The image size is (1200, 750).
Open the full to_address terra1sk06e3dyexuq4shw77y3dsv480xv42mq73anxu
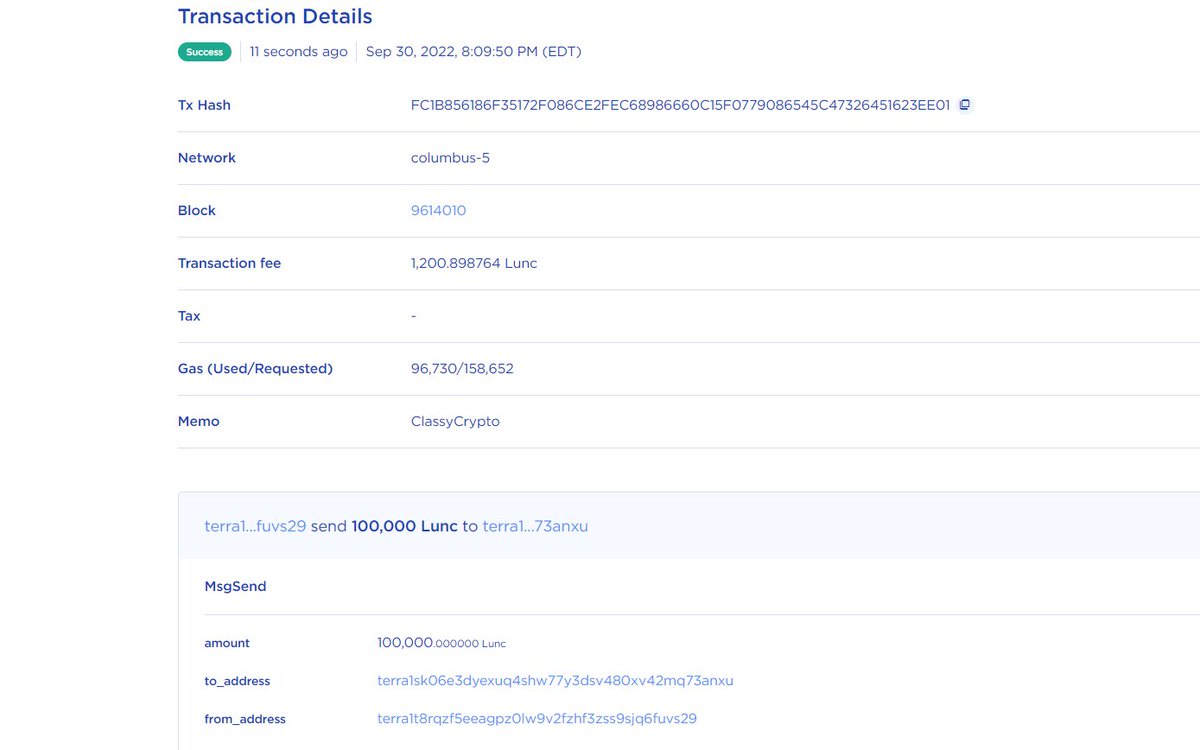click(x=555, y=681)
